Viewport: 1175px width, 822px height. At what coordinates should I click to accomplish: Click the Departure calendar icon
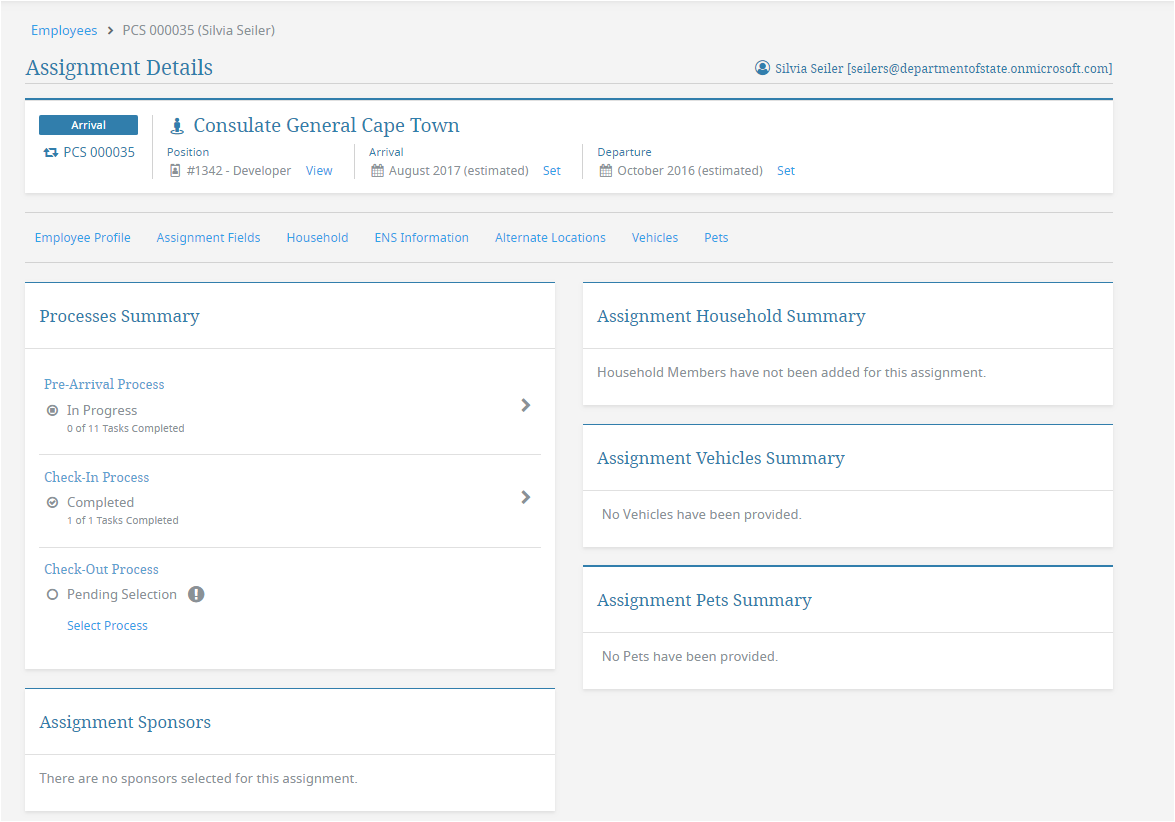click(605, 171)
